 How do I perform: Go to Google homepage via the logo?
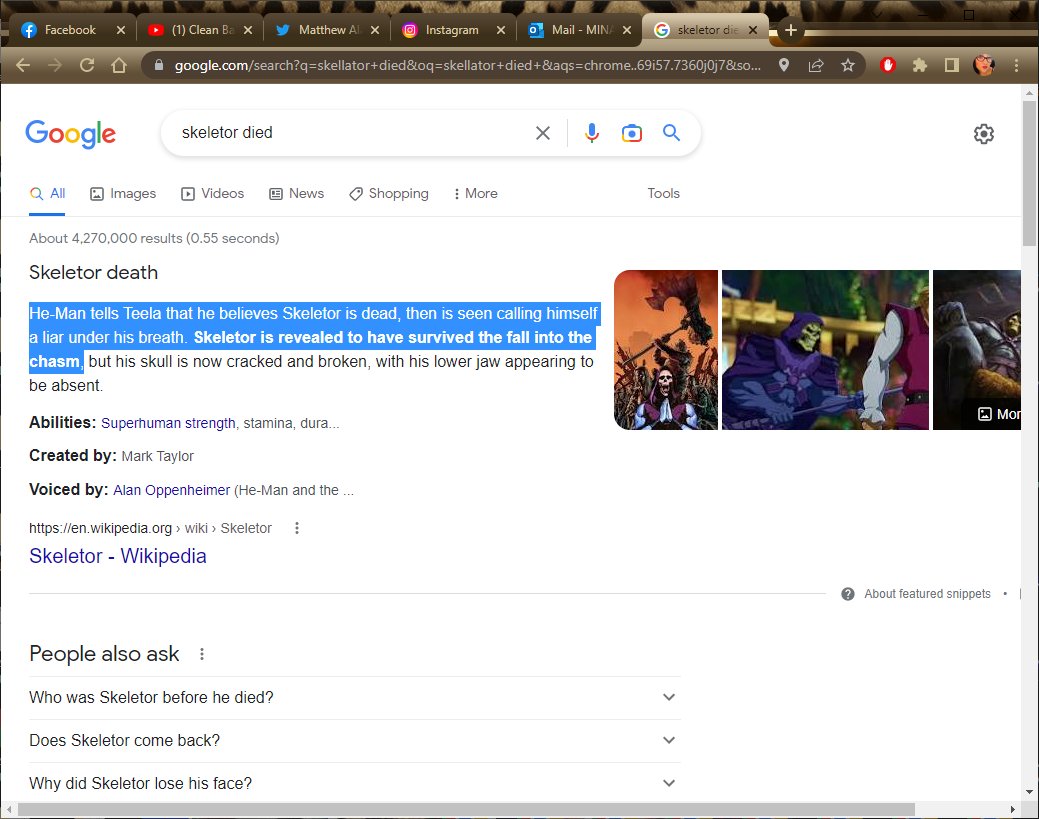(x=71, y=134)
